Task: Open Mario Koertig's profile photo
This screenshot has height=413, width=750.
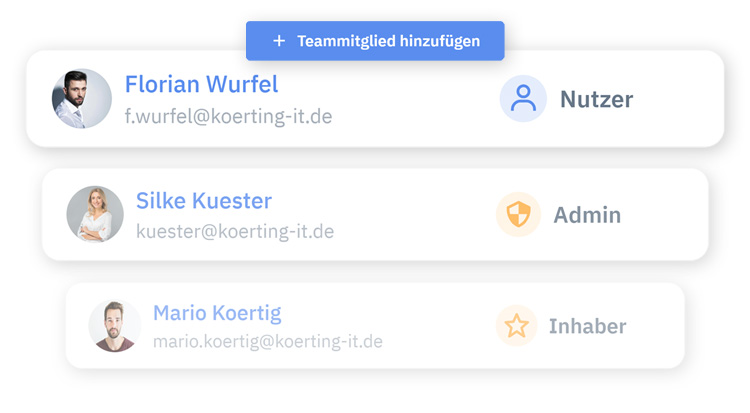Action: click(115, 325)
